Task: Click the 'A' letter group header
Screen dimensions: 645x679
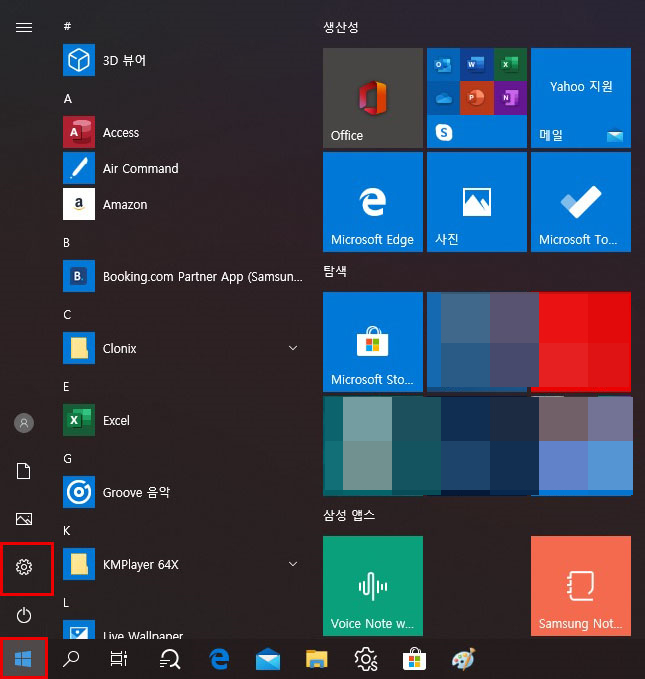Action: coord(68,99)
